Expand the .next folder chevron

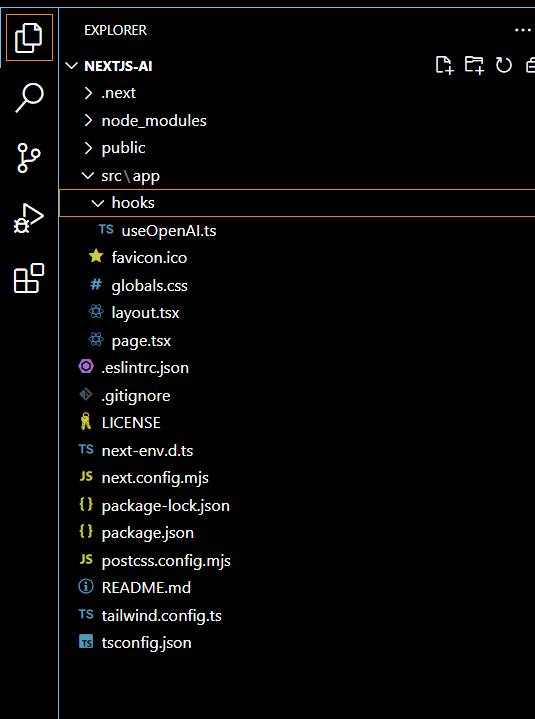point(88,93)
